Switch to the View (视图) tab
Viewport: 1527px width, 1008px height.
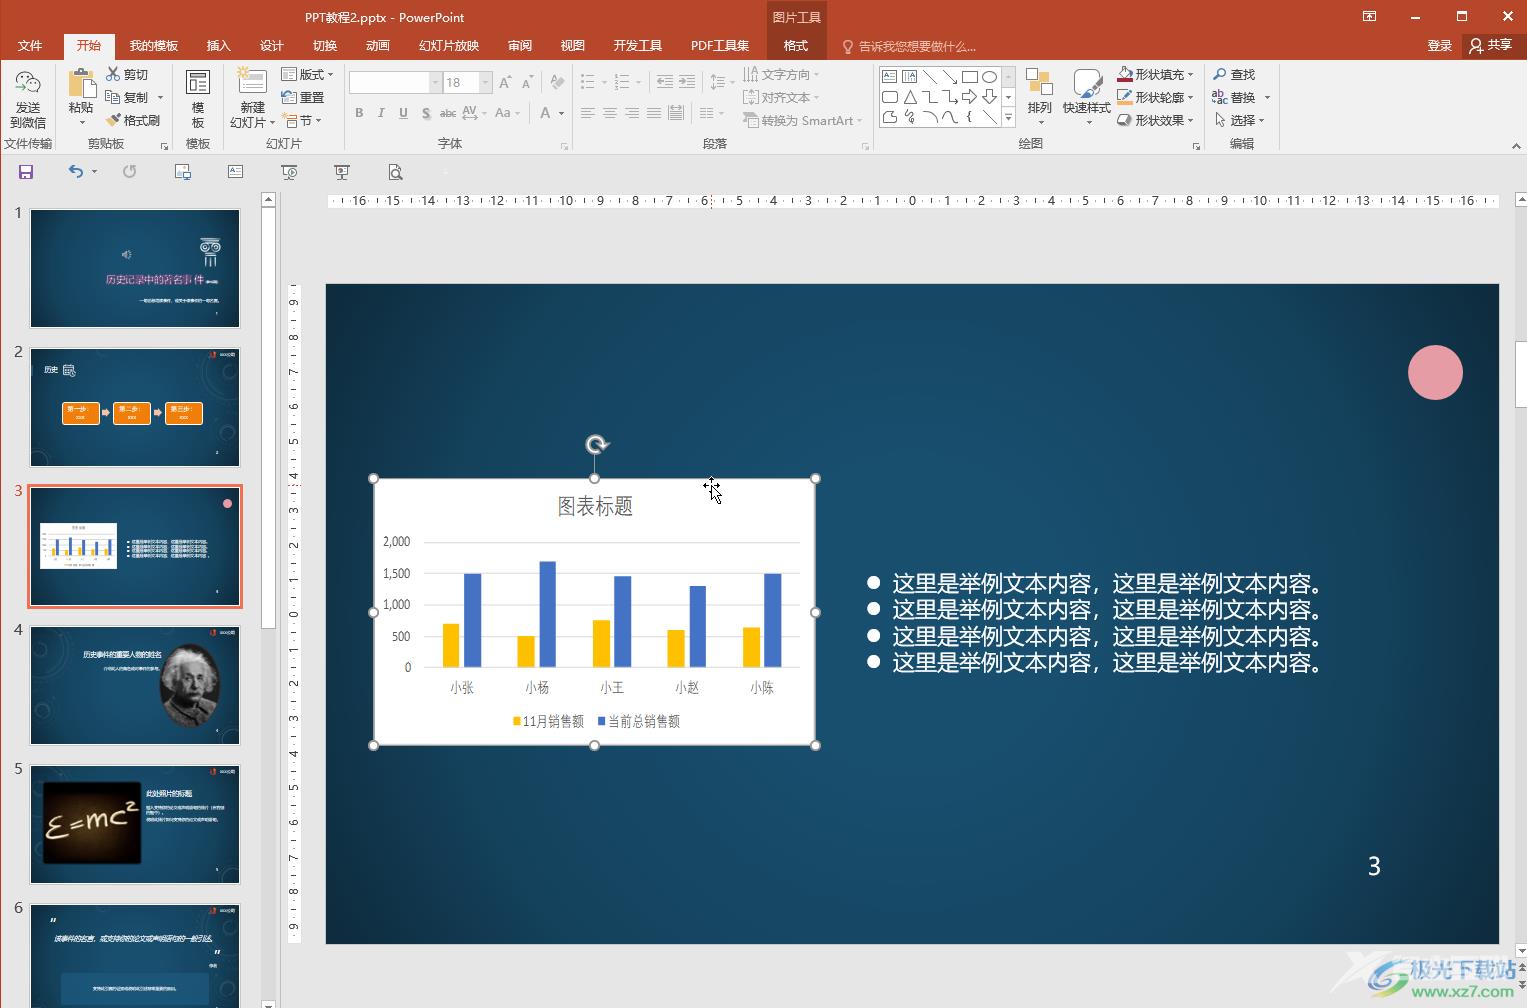click(x=572, y=46)
